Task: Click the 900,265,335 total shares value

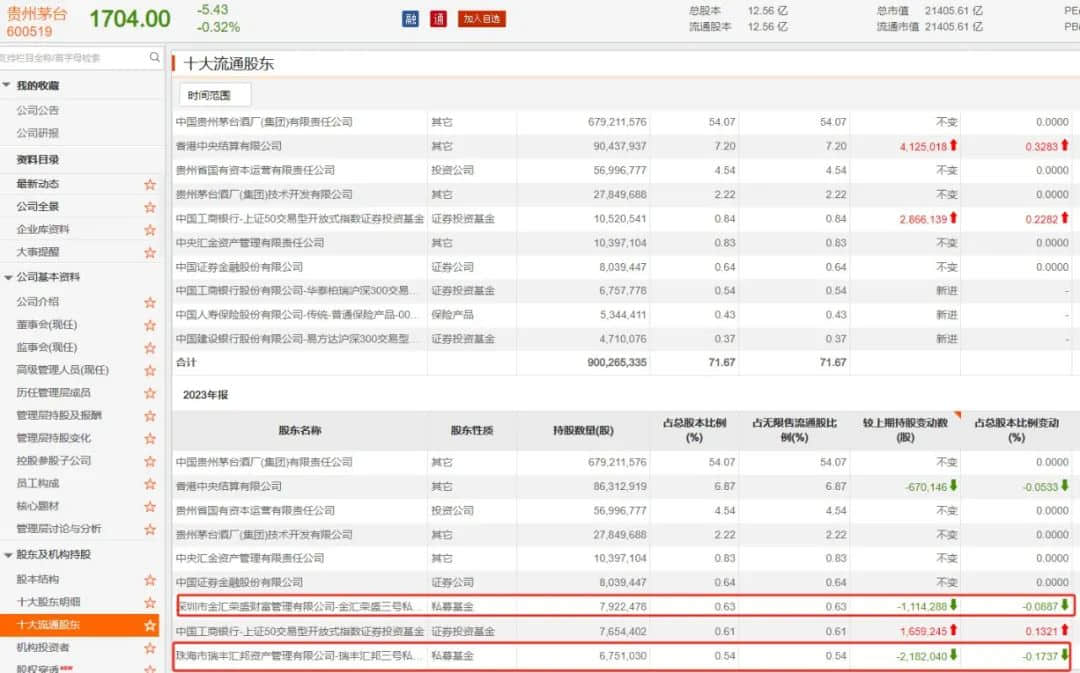Action: click(617, 362)
